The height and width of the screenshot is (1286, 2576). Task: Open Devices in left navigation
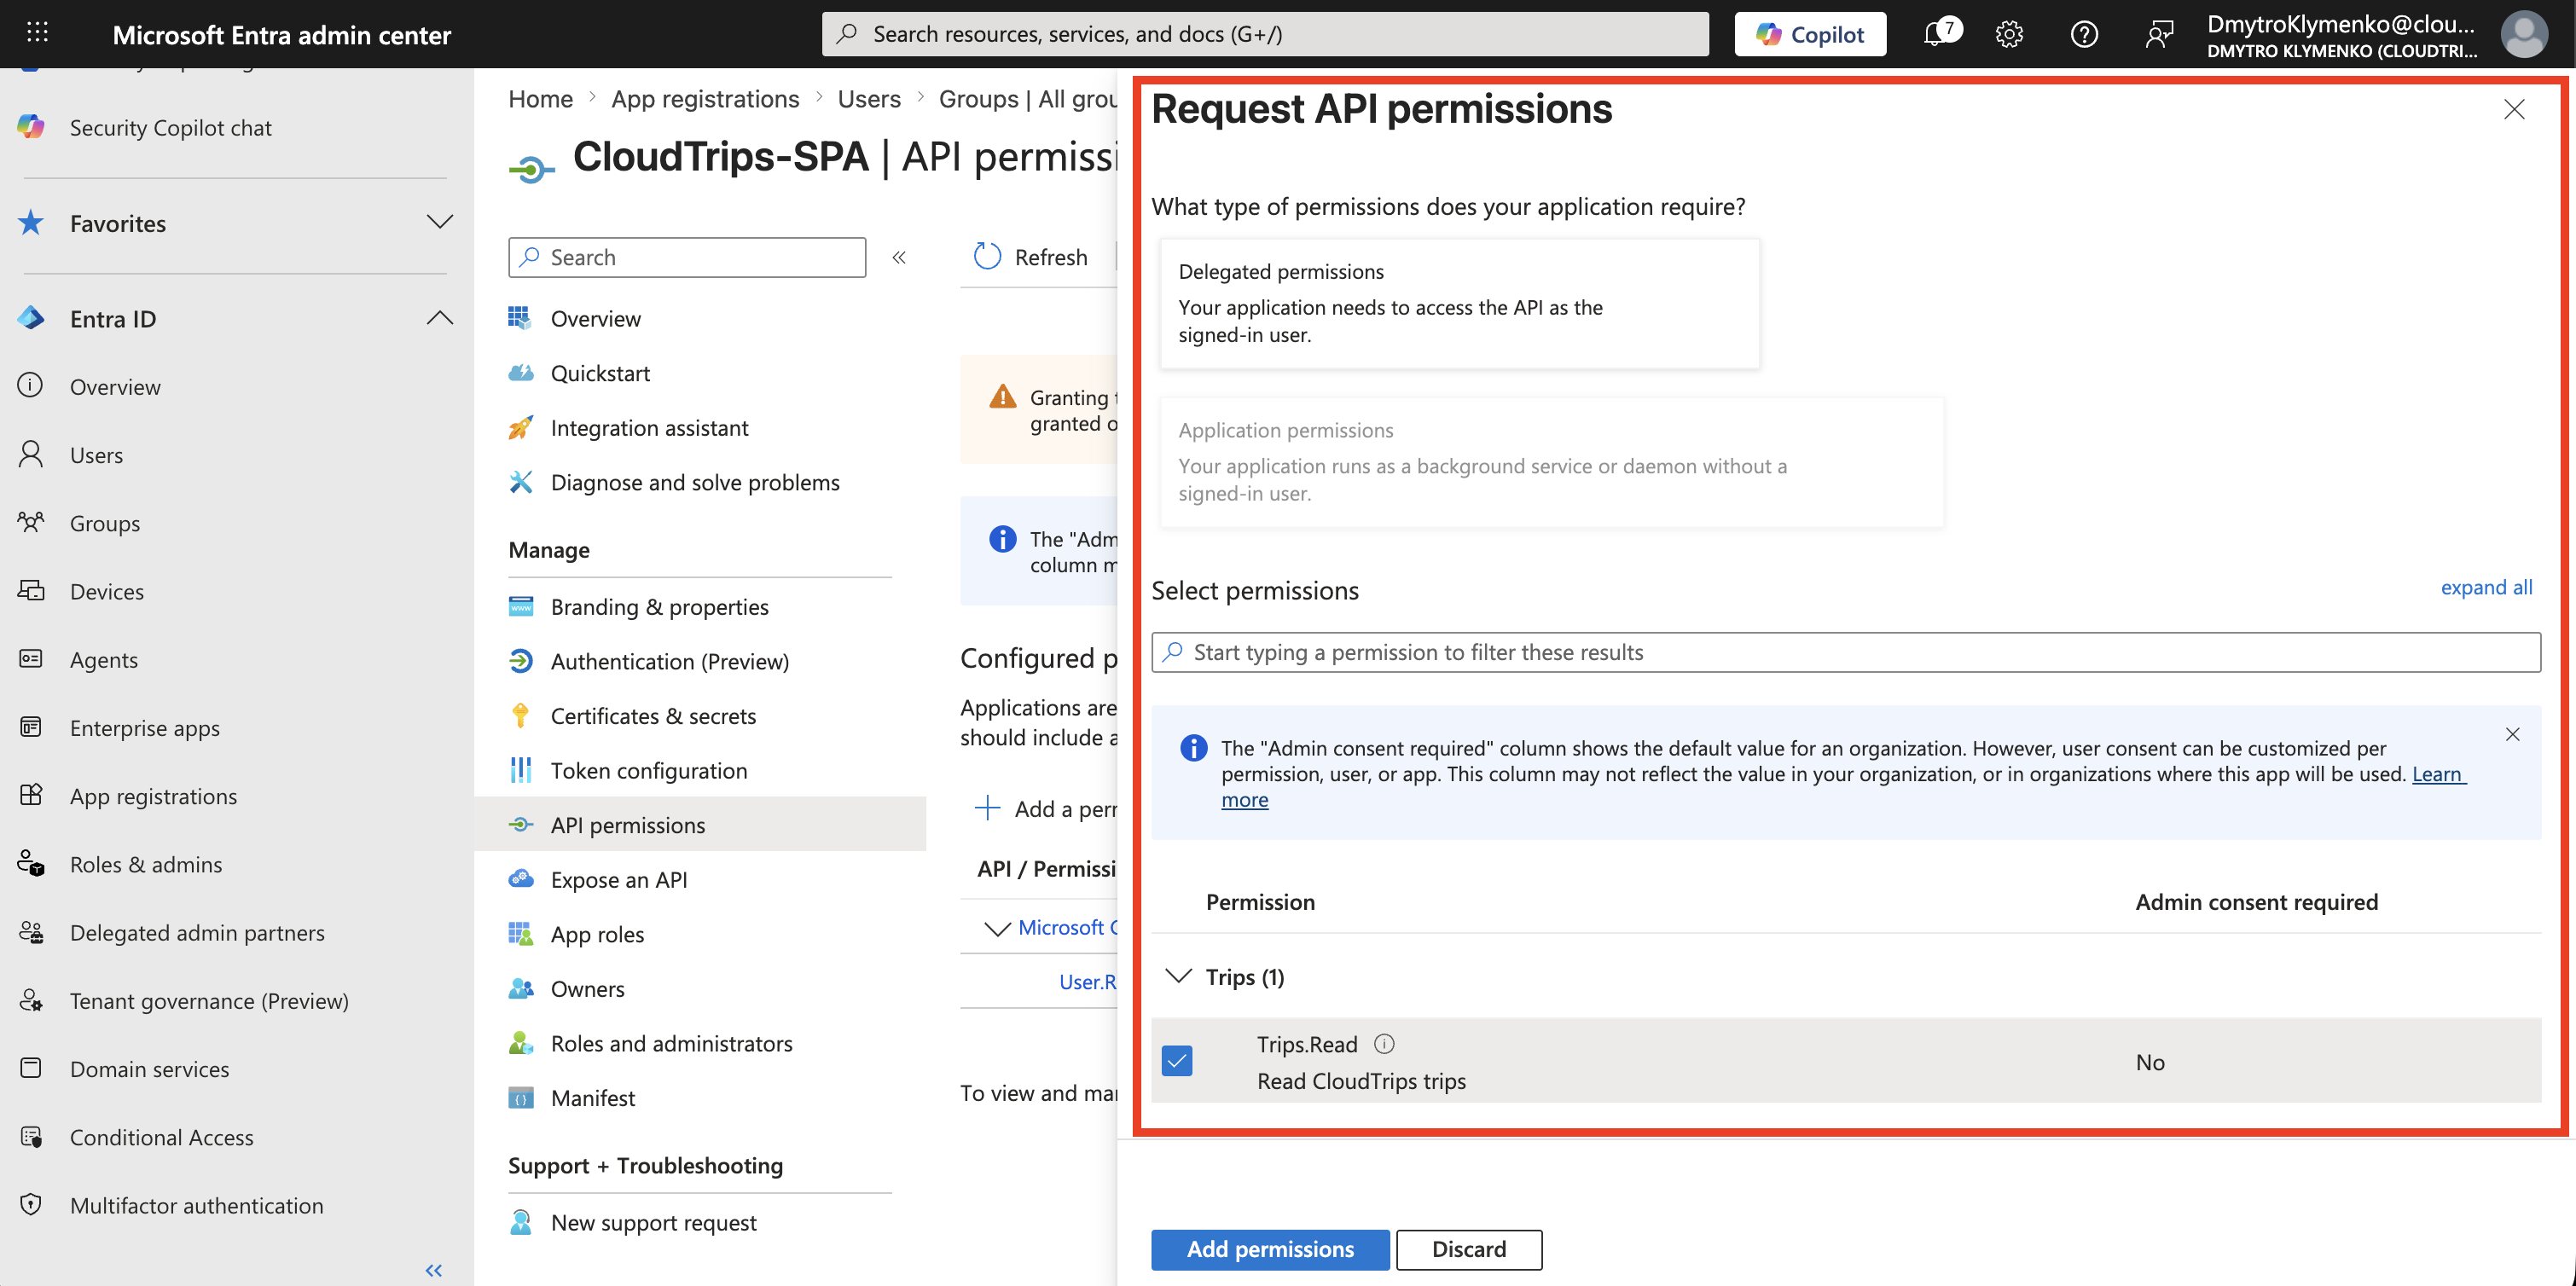(x=107, y=590)
